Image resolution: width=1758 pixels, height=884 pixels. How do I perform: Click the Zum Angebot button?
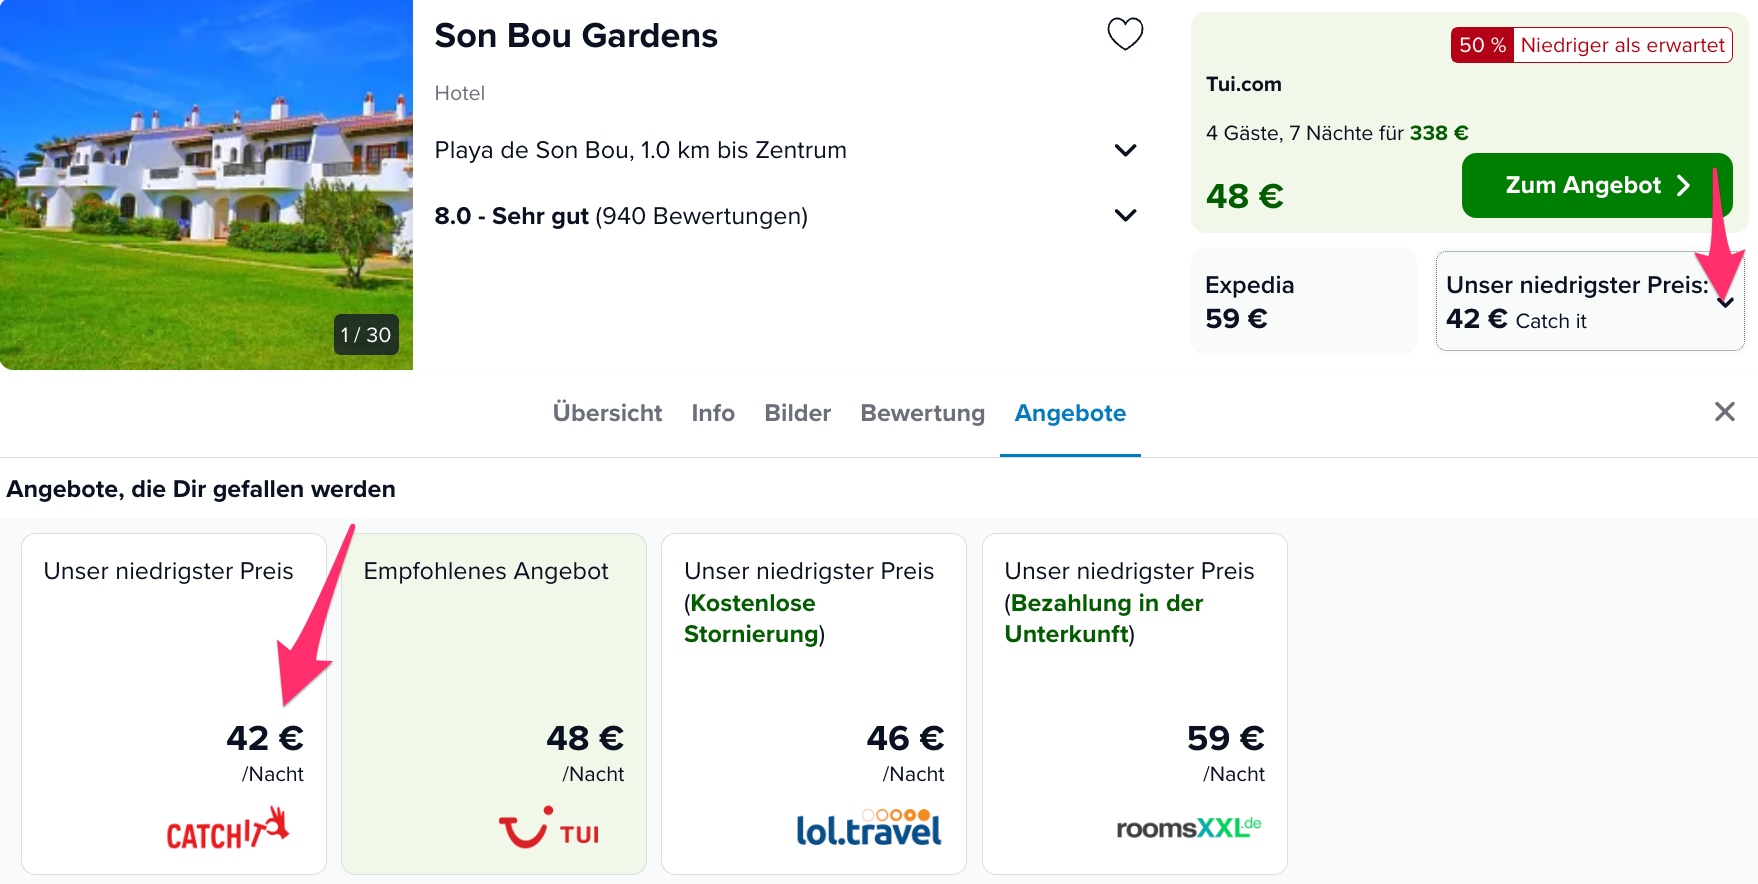pos(1597,185)
